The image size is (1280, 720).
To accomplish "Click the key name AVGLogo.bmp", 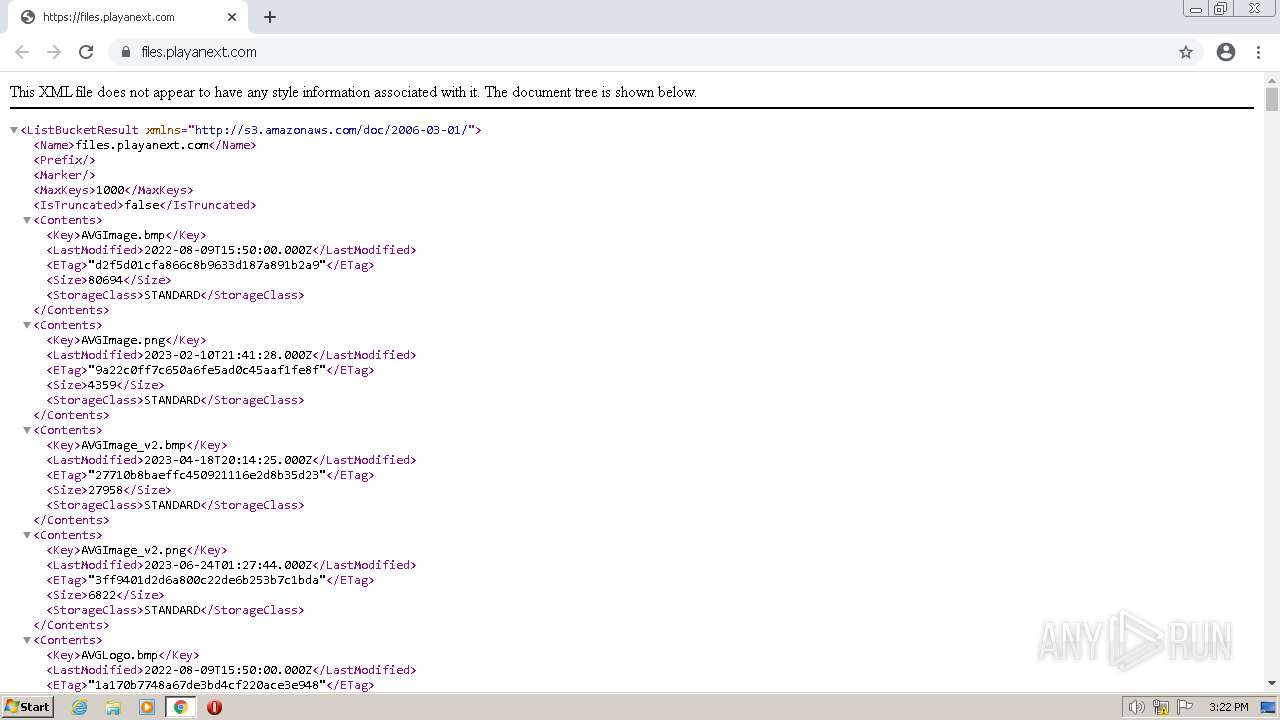I will pyautogui.click(x=119, y=655).
